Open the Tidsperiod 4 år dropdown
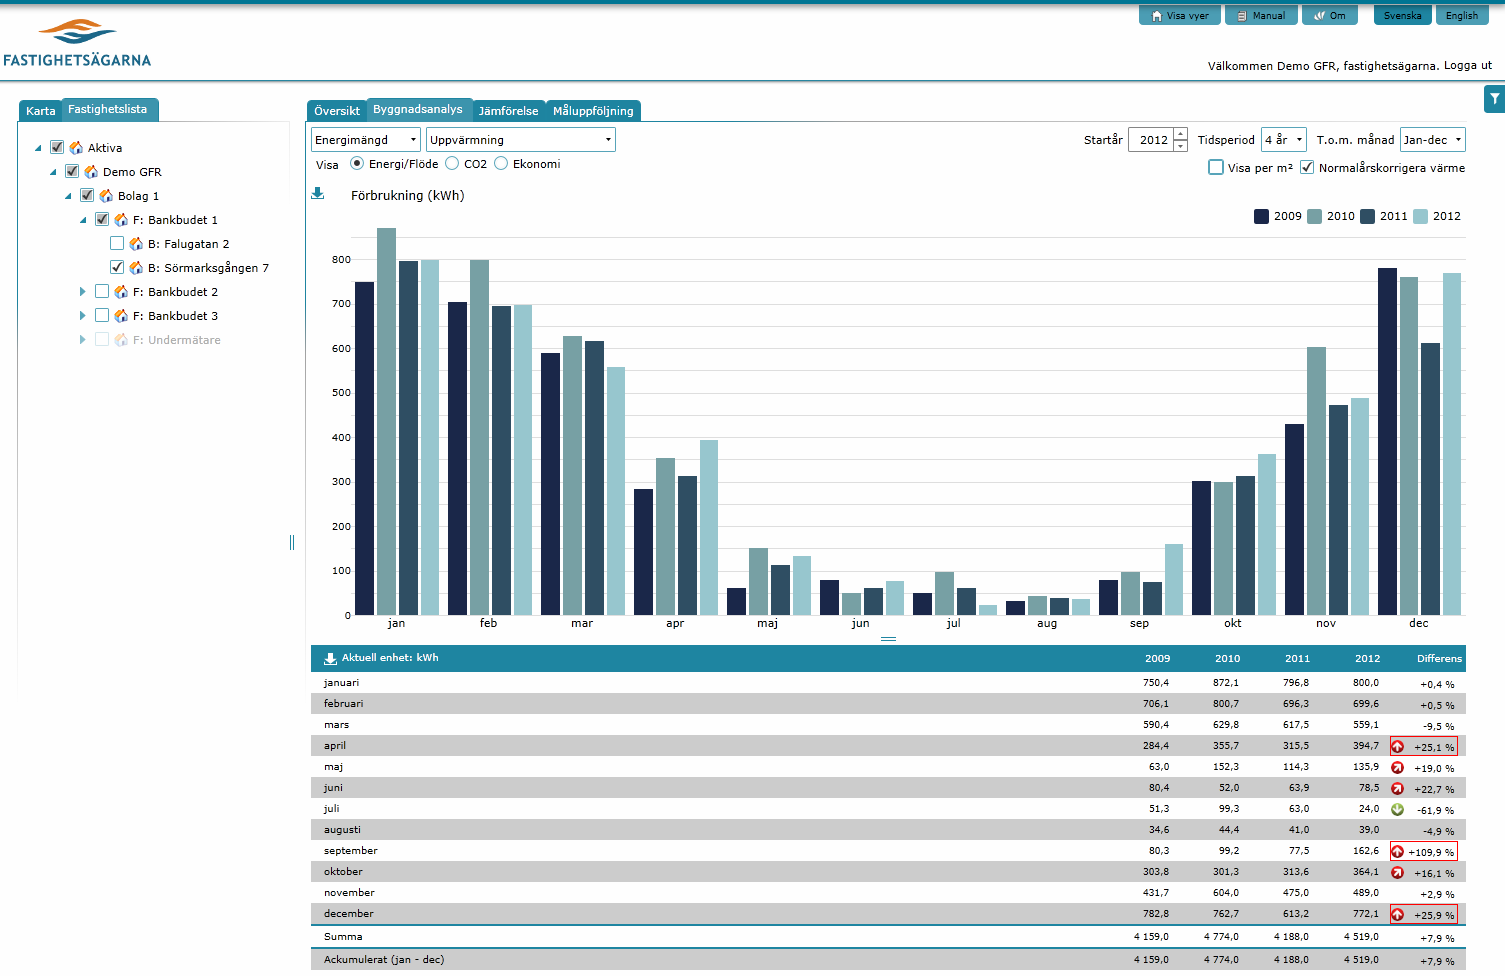 click(x=1284, y=140)
